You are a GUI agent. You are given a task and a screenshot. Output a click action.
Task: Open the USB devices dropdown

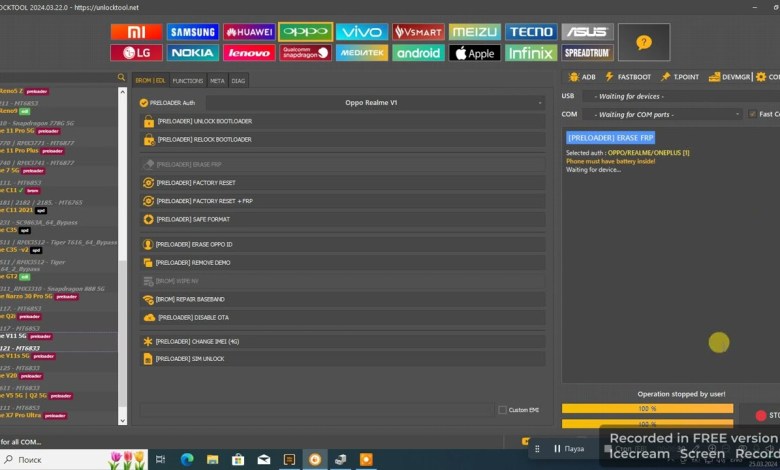(x=660, y=96)
